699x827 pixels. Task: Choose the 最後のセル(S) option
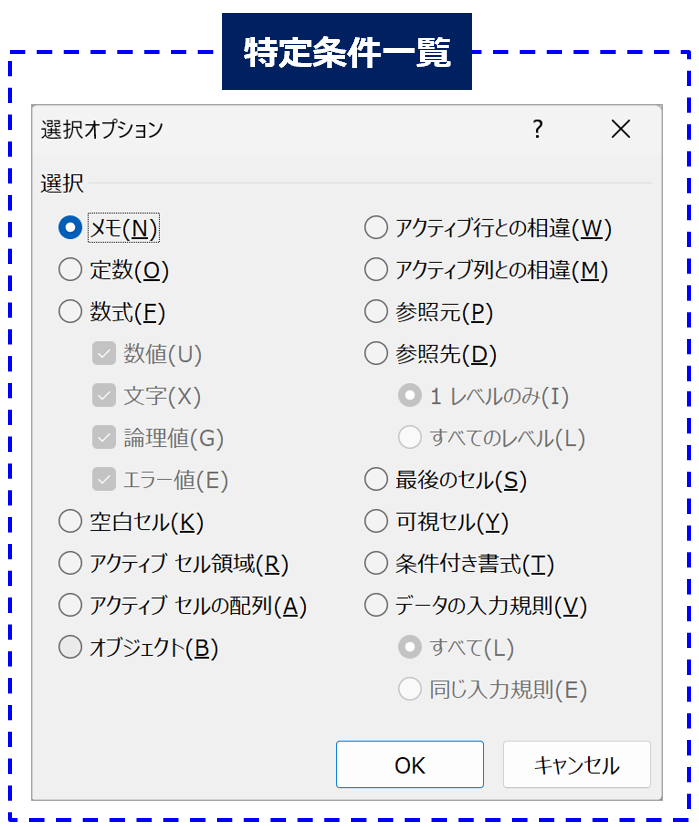pos(376,480)
